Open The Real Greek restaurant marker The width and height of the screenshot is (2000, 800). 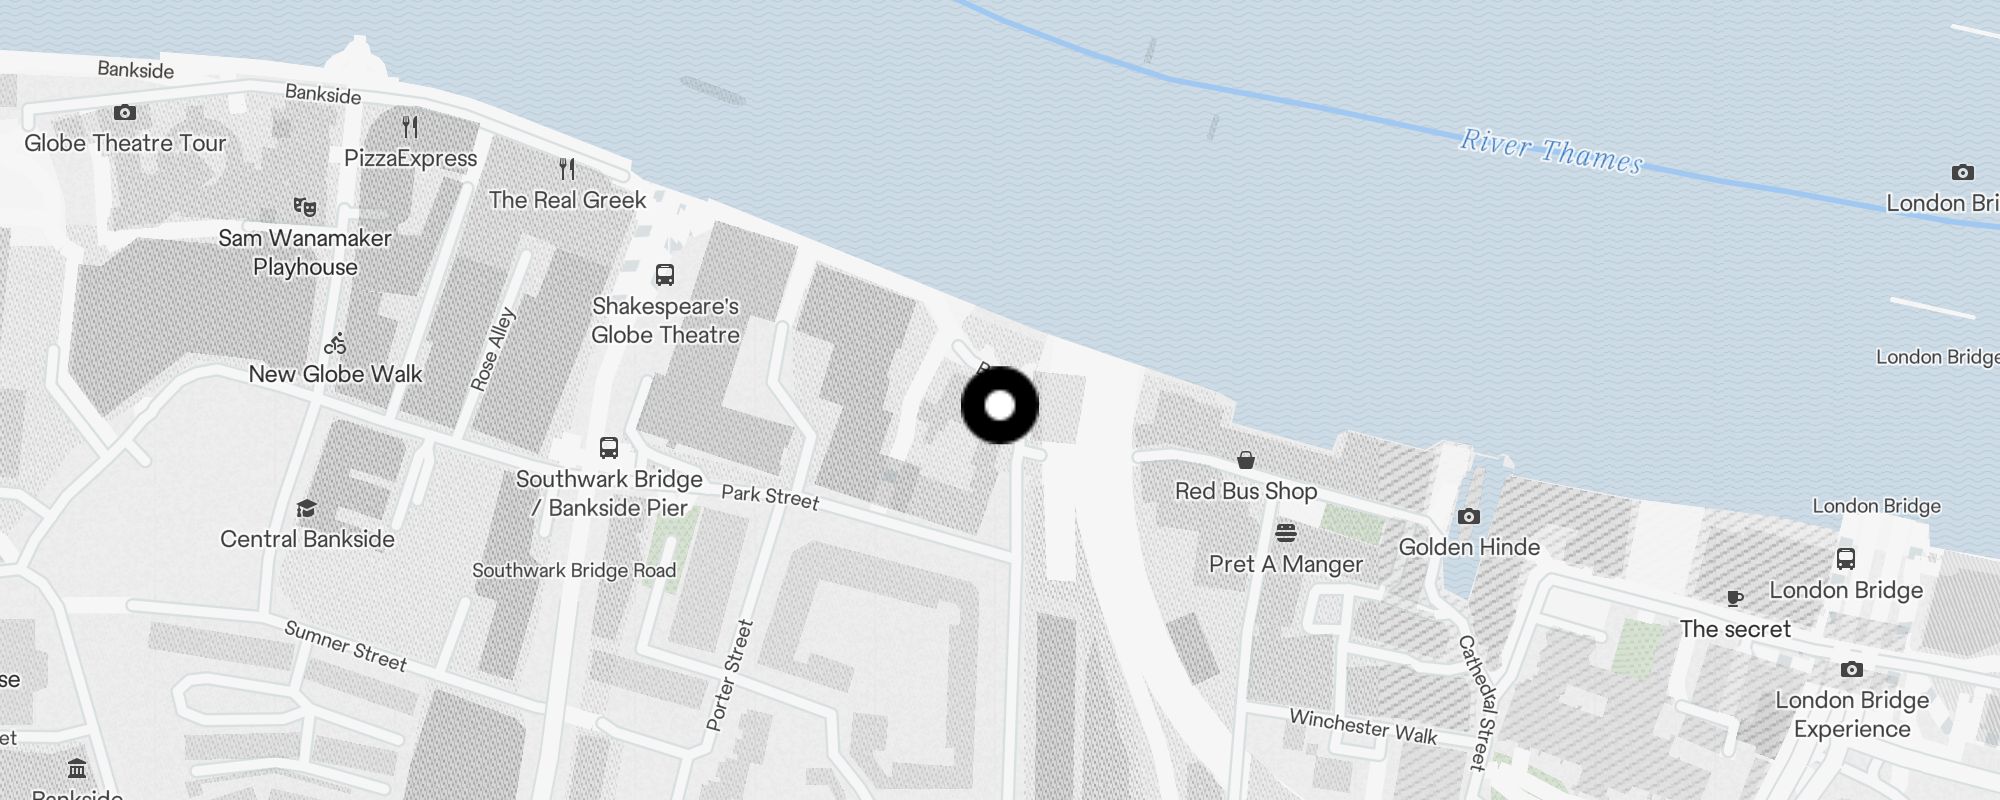coord(567,168)
